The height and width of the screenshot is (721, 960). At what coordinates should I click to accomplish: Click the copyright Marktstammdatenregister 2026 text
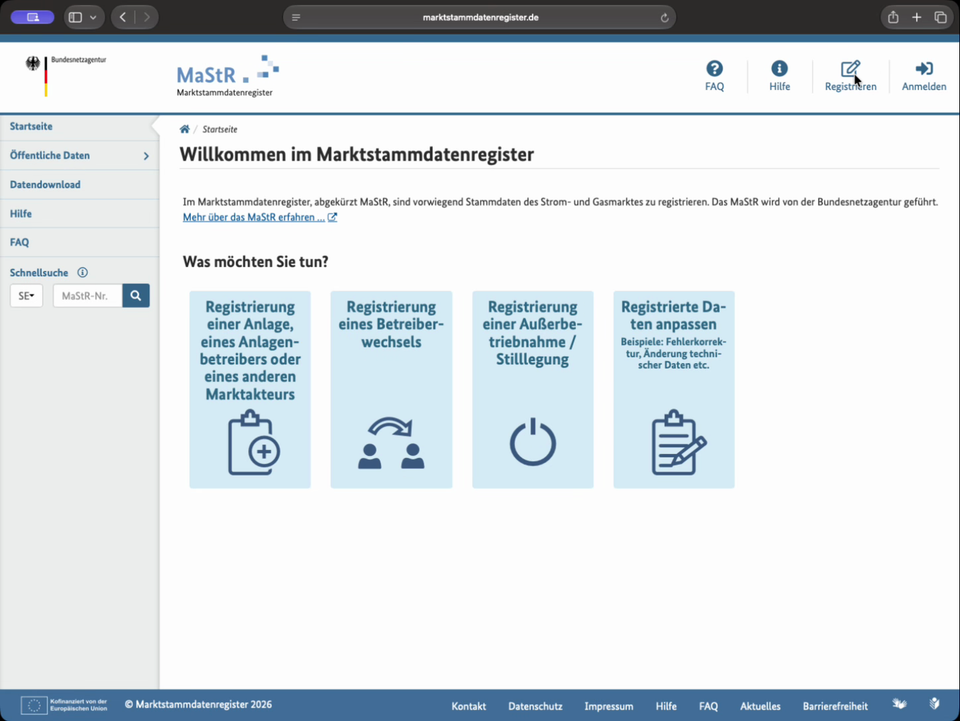[198, 704]
